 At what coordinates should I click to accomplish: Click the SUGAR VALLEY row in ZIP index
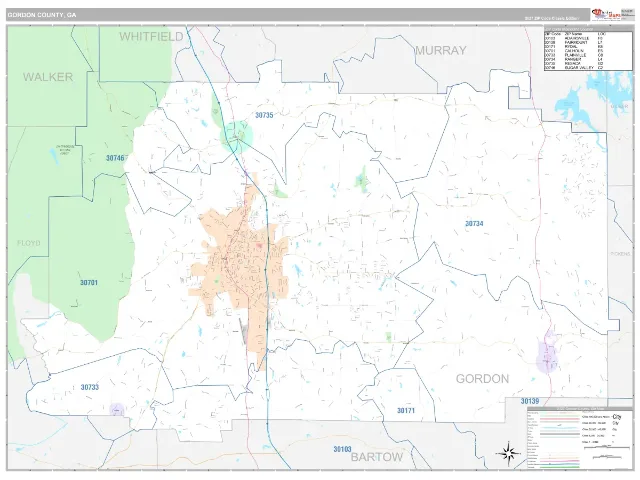(574, 68)
